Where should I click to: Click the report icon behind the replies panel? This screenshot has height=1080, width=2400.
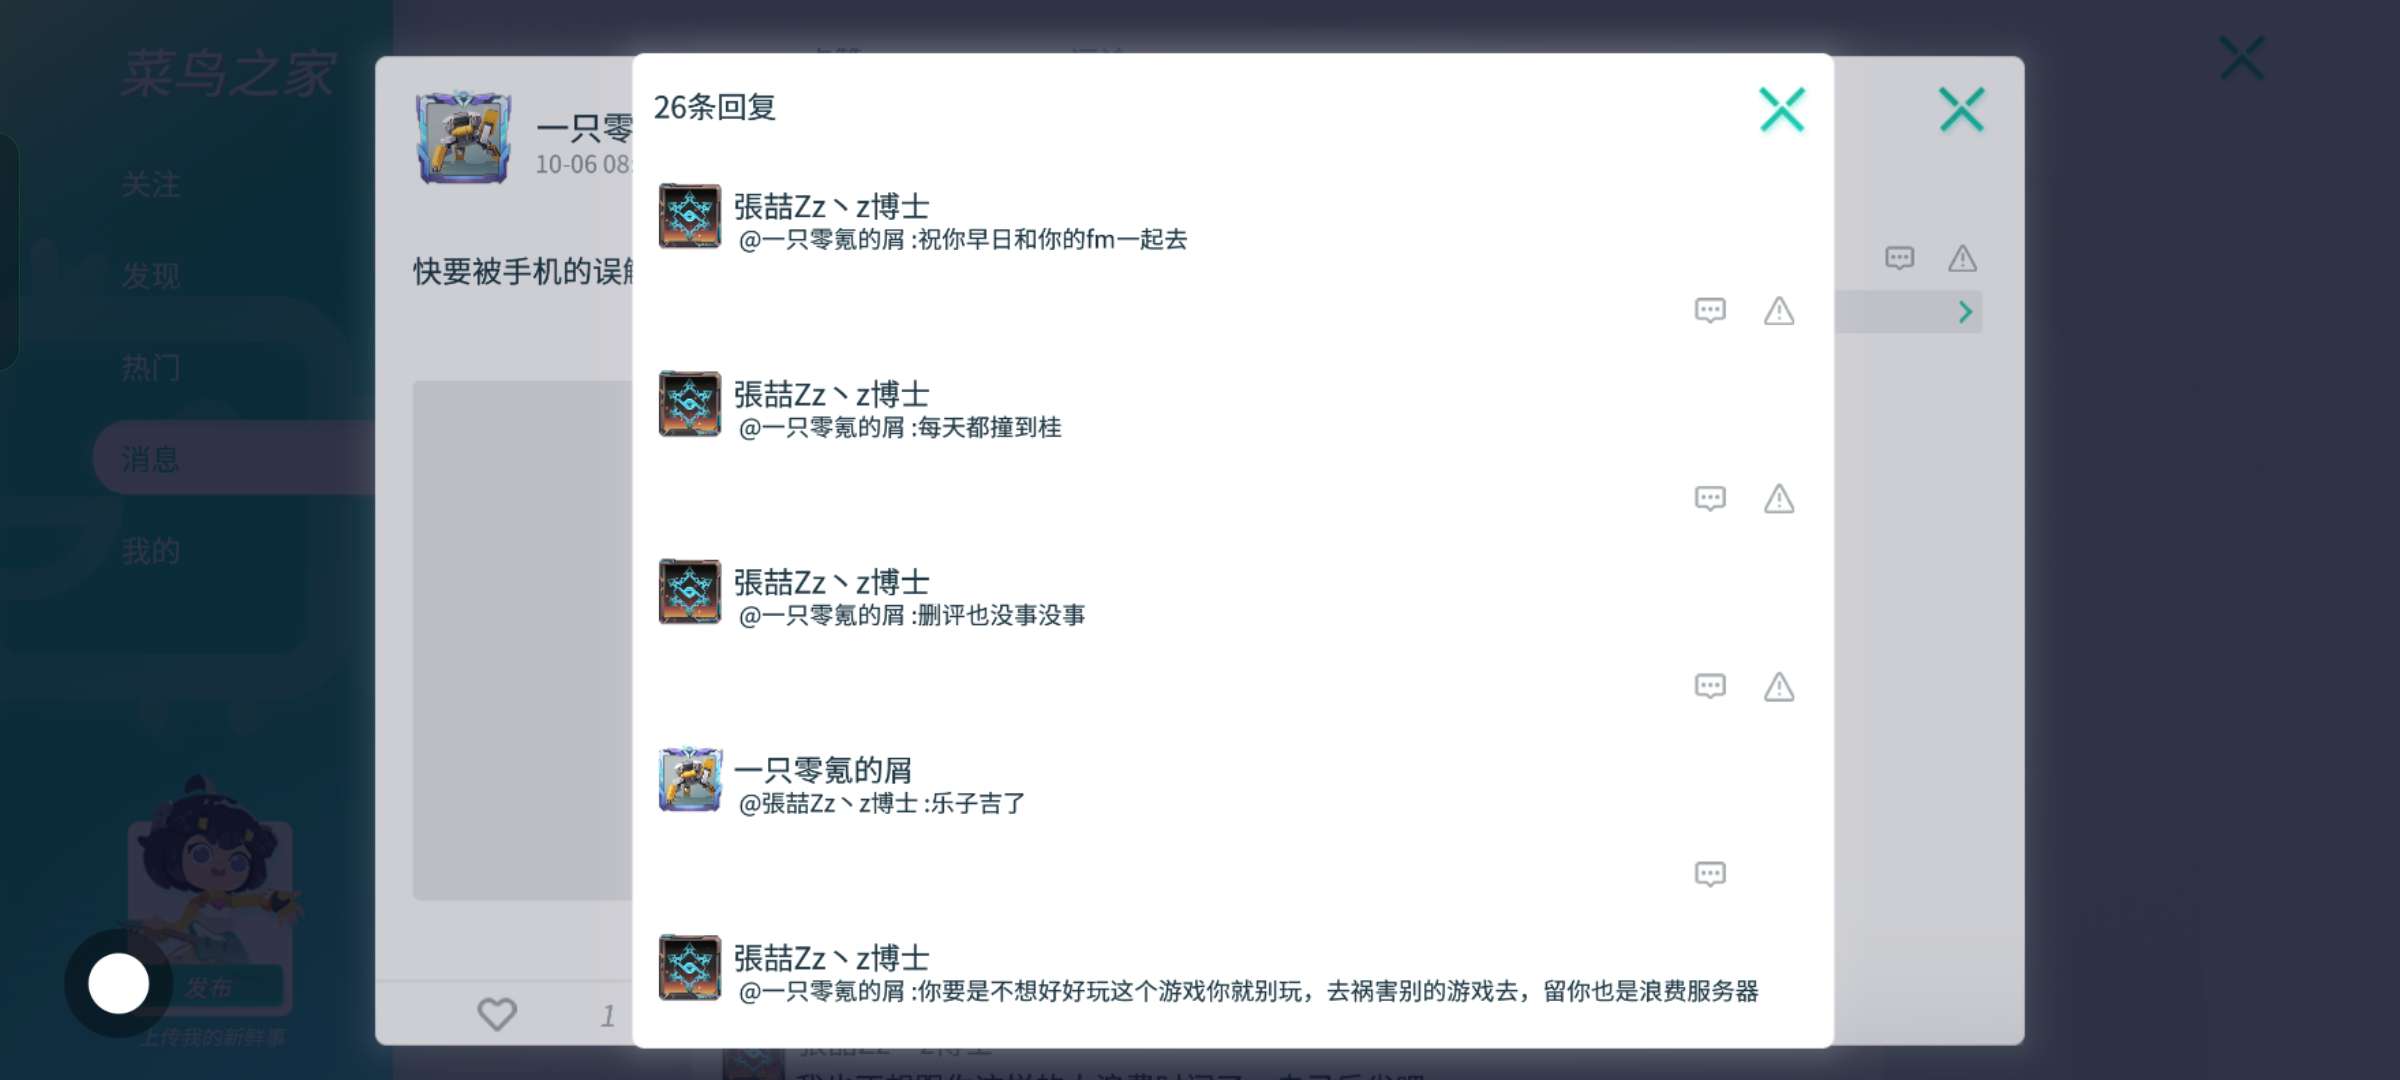click(x=1962, y=259)
